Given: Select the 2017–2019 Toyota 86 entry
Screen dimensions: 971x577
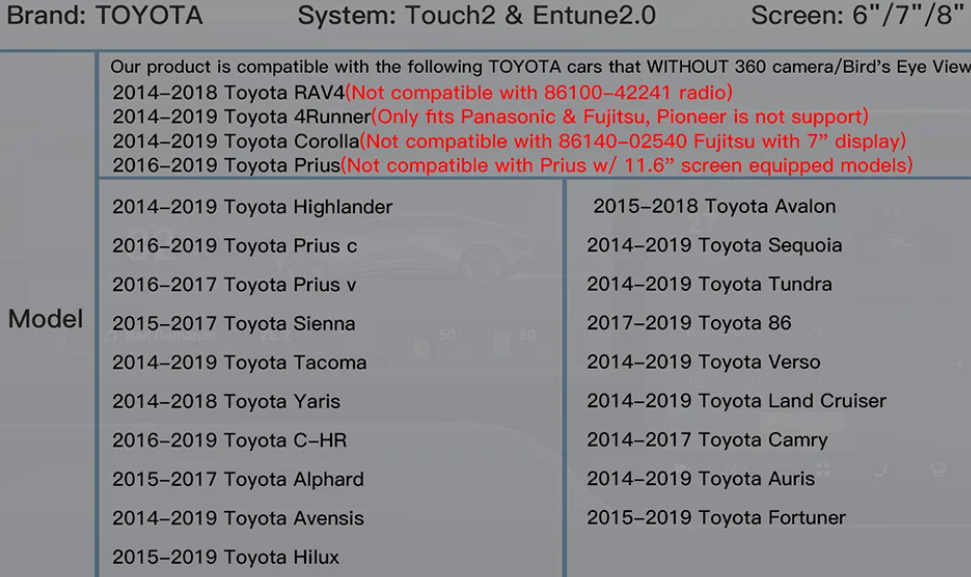Looking at the screenshot, I should 689,323.
